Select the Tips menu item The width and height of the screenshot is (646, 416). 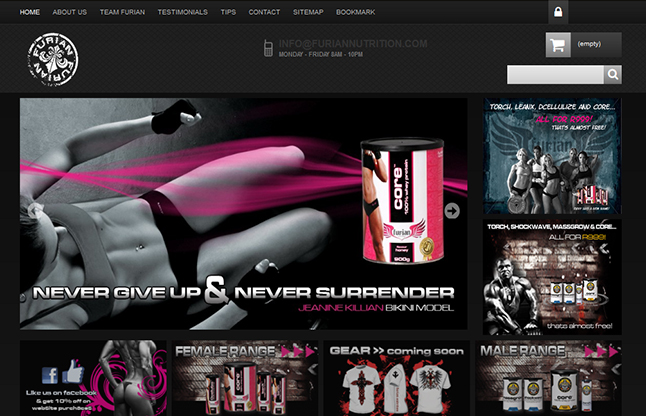(228, 12)
